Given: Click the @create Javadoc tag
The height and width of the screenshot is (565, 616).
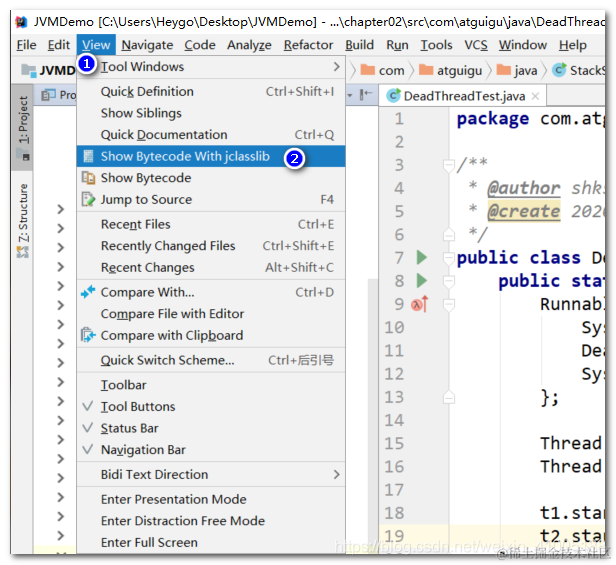Looking at the screenshot, I should tap(523, 211).
